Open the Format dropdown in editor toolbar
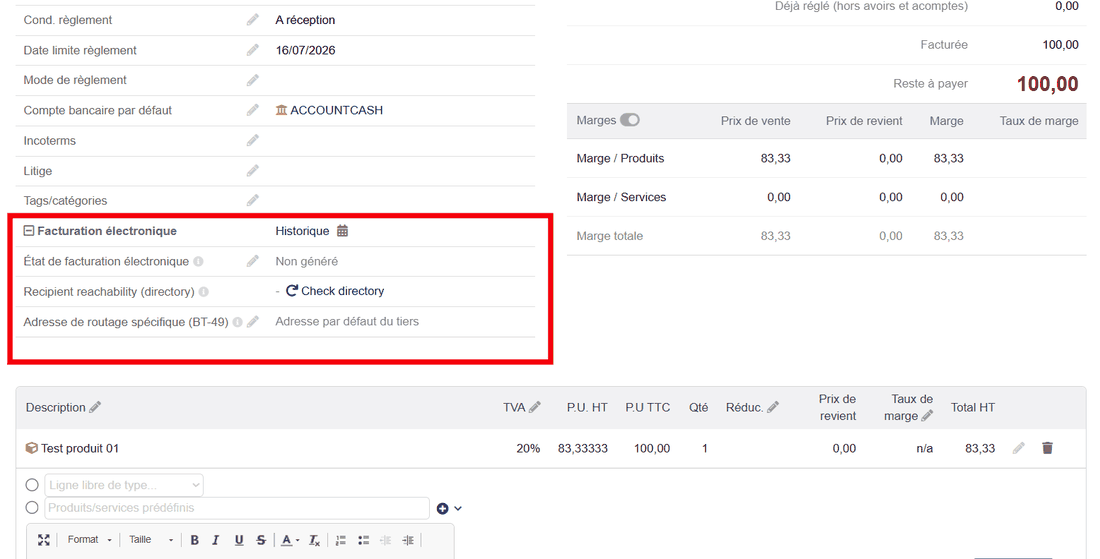1100x559 pixels. (x=89, y=539)
